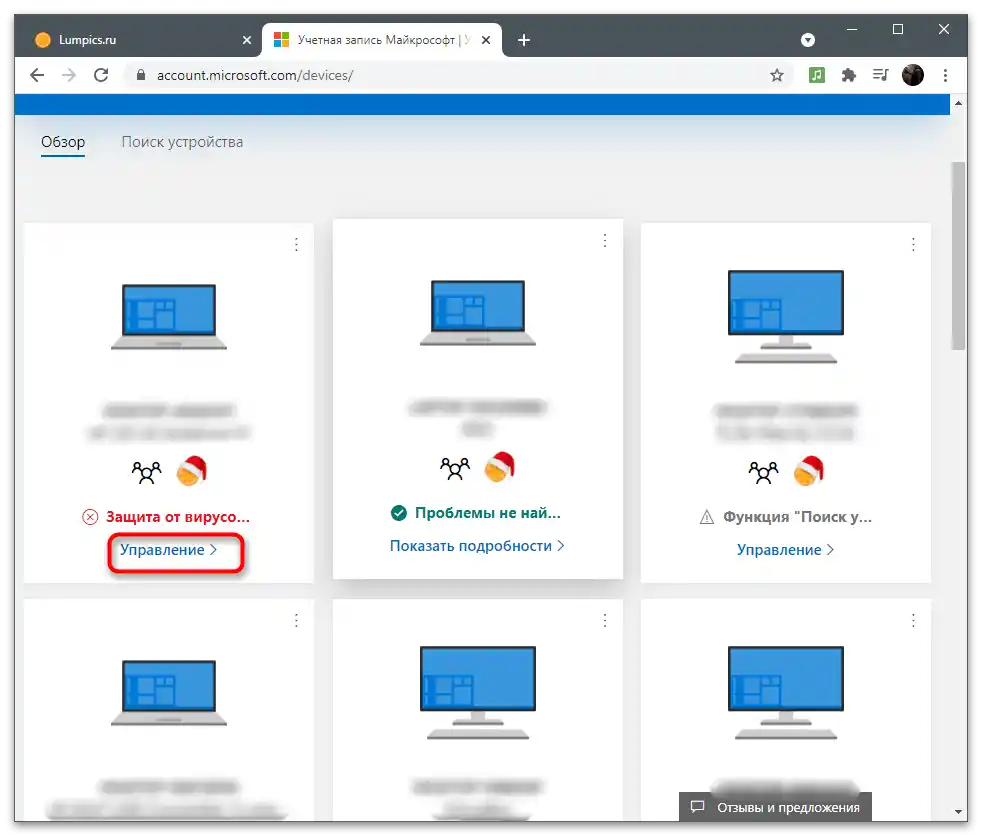Open options menu on bottom-right desktop card
Viewport: 982px width, 836px height.
coord(913,620)
